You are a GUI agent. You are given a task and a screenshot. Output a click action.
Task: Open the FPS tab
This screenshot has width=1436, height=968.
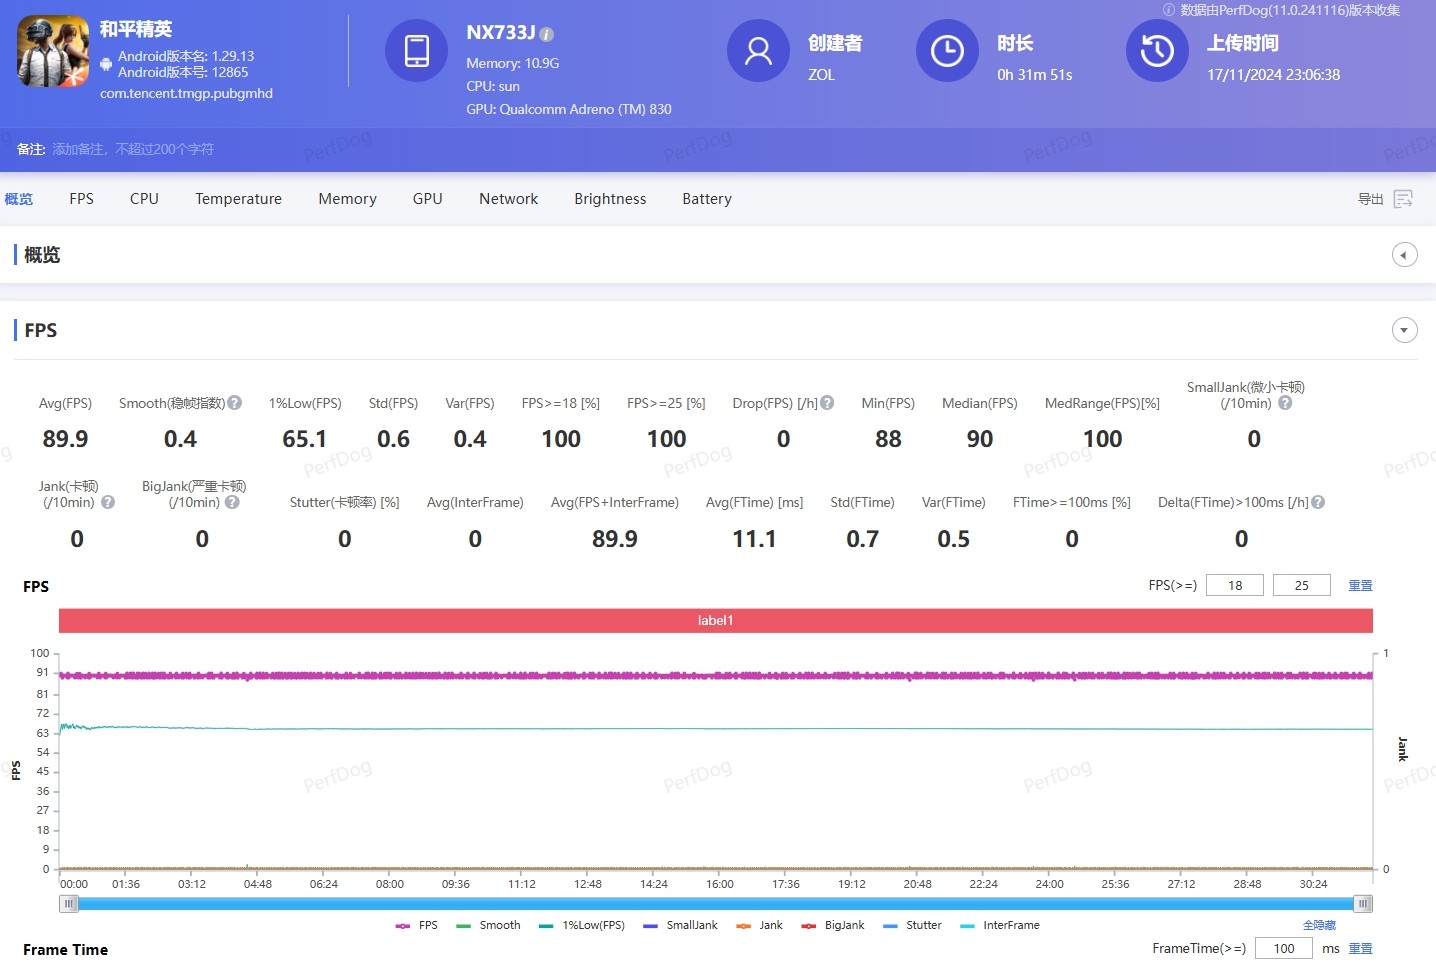pos(82,199)
